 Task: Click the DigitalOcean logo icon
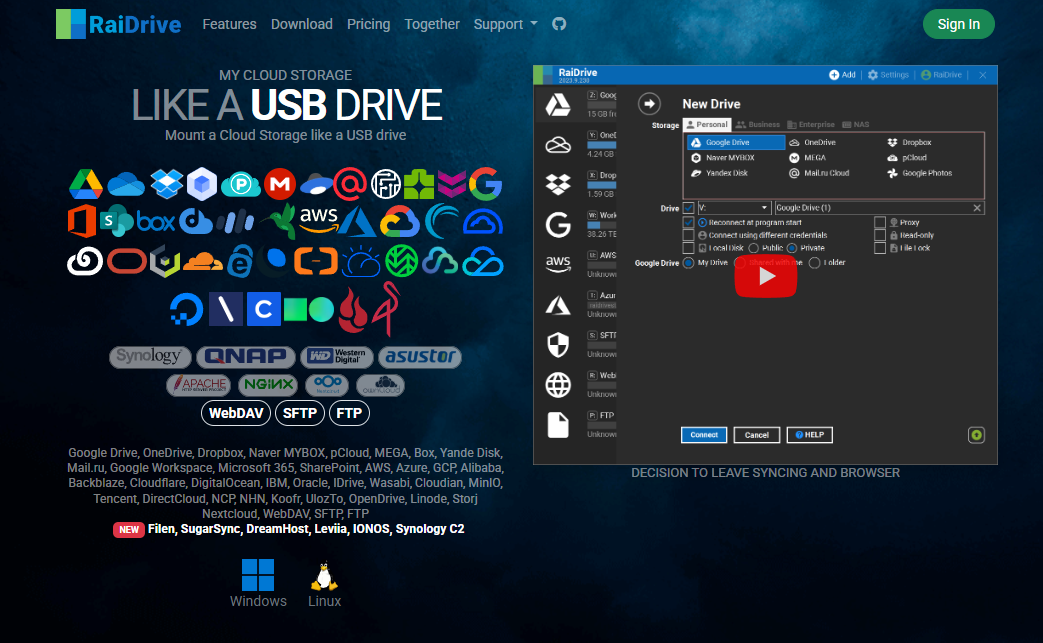[x=187, y=309]
